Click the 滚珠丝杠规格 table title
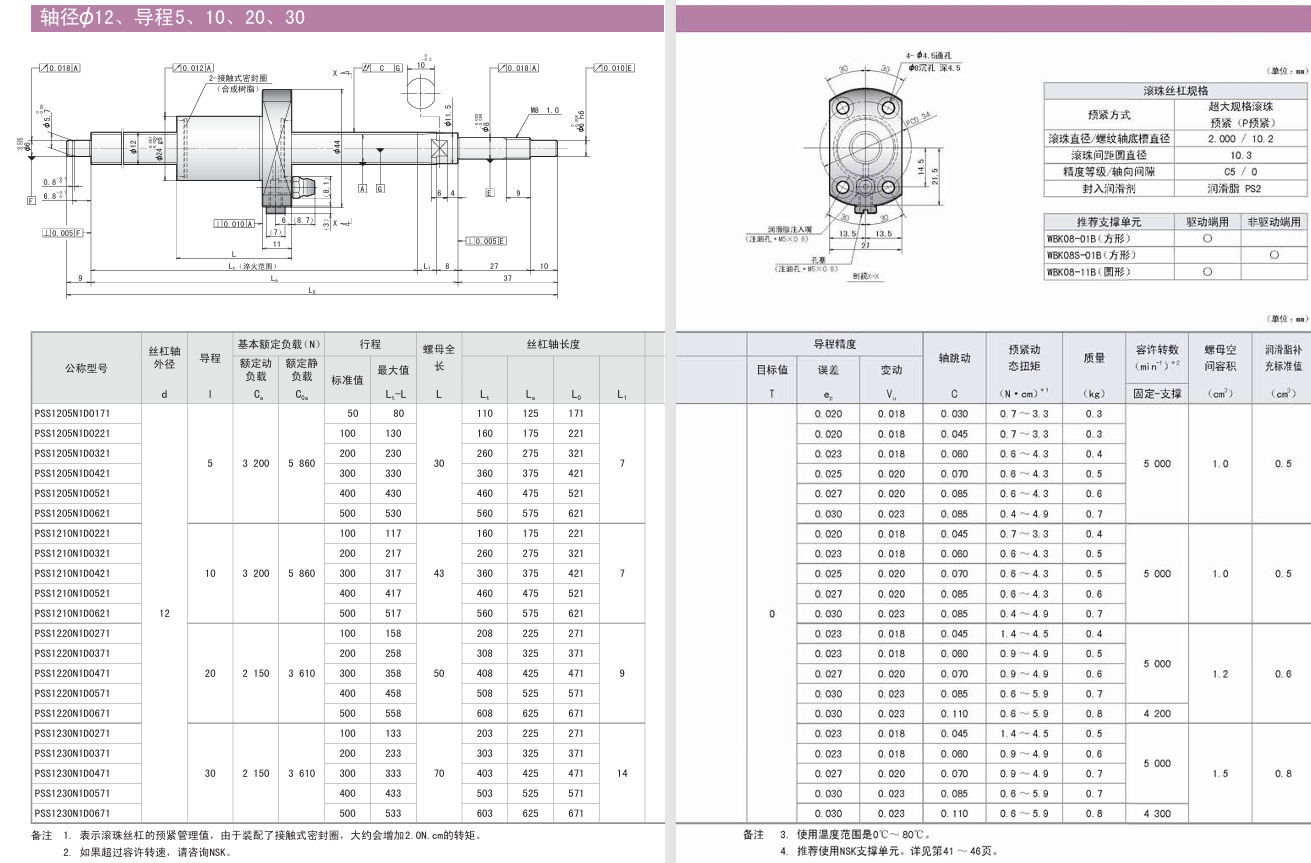Image resolution: width=1311 pixels, height=863 pixels. point(1175,90)
